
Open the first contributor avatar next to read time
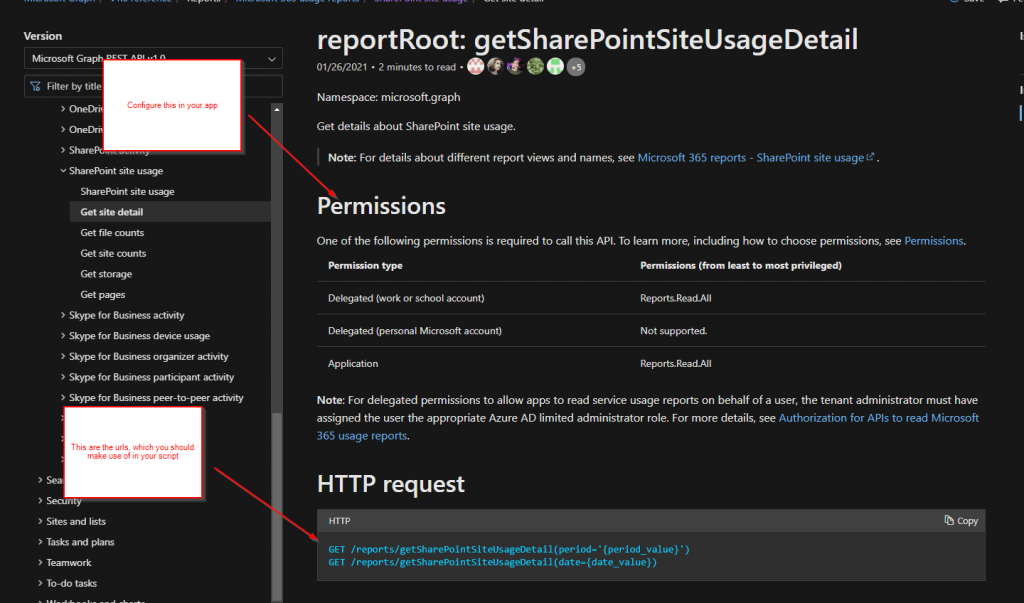pos(475,66)
